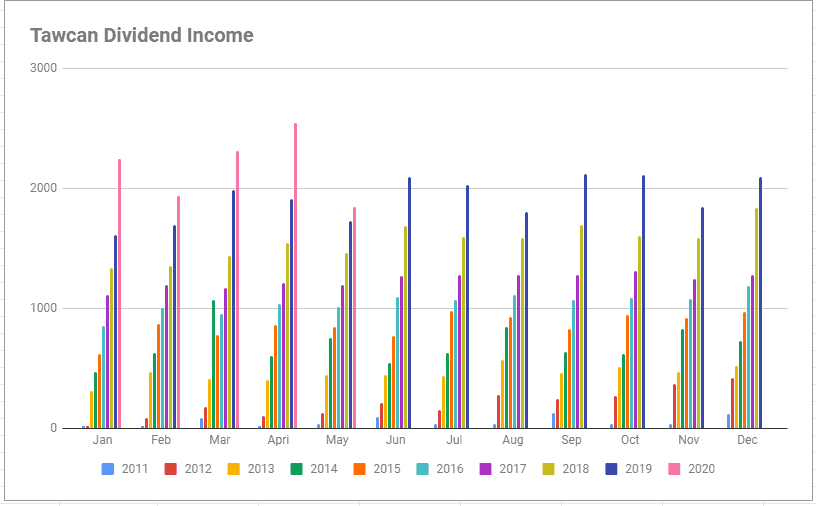The height and width of the screenshot is (506, 816).
Task: Select the 2016 legend text label
Action: pos(449,468)
